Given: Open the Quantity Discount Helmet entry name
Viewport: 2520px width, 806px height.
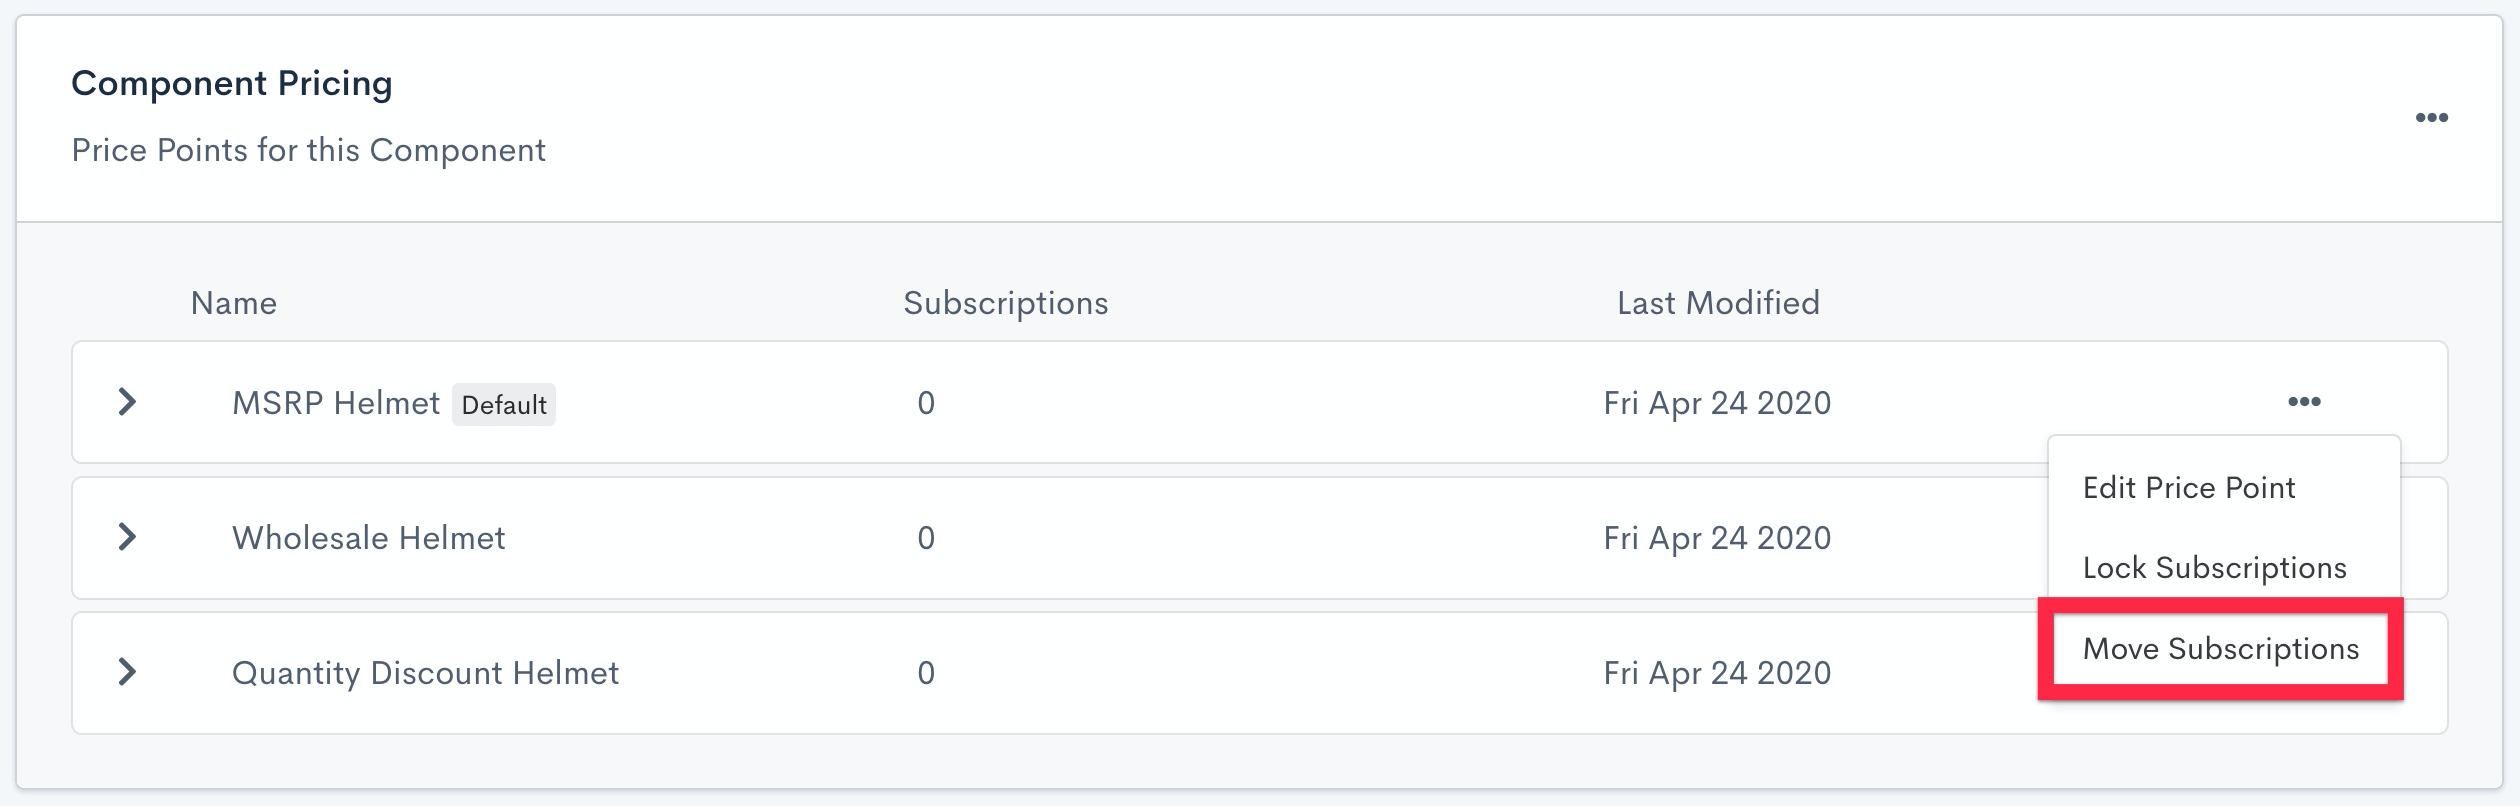Looking at the screenshot, I should pos(425,673).
